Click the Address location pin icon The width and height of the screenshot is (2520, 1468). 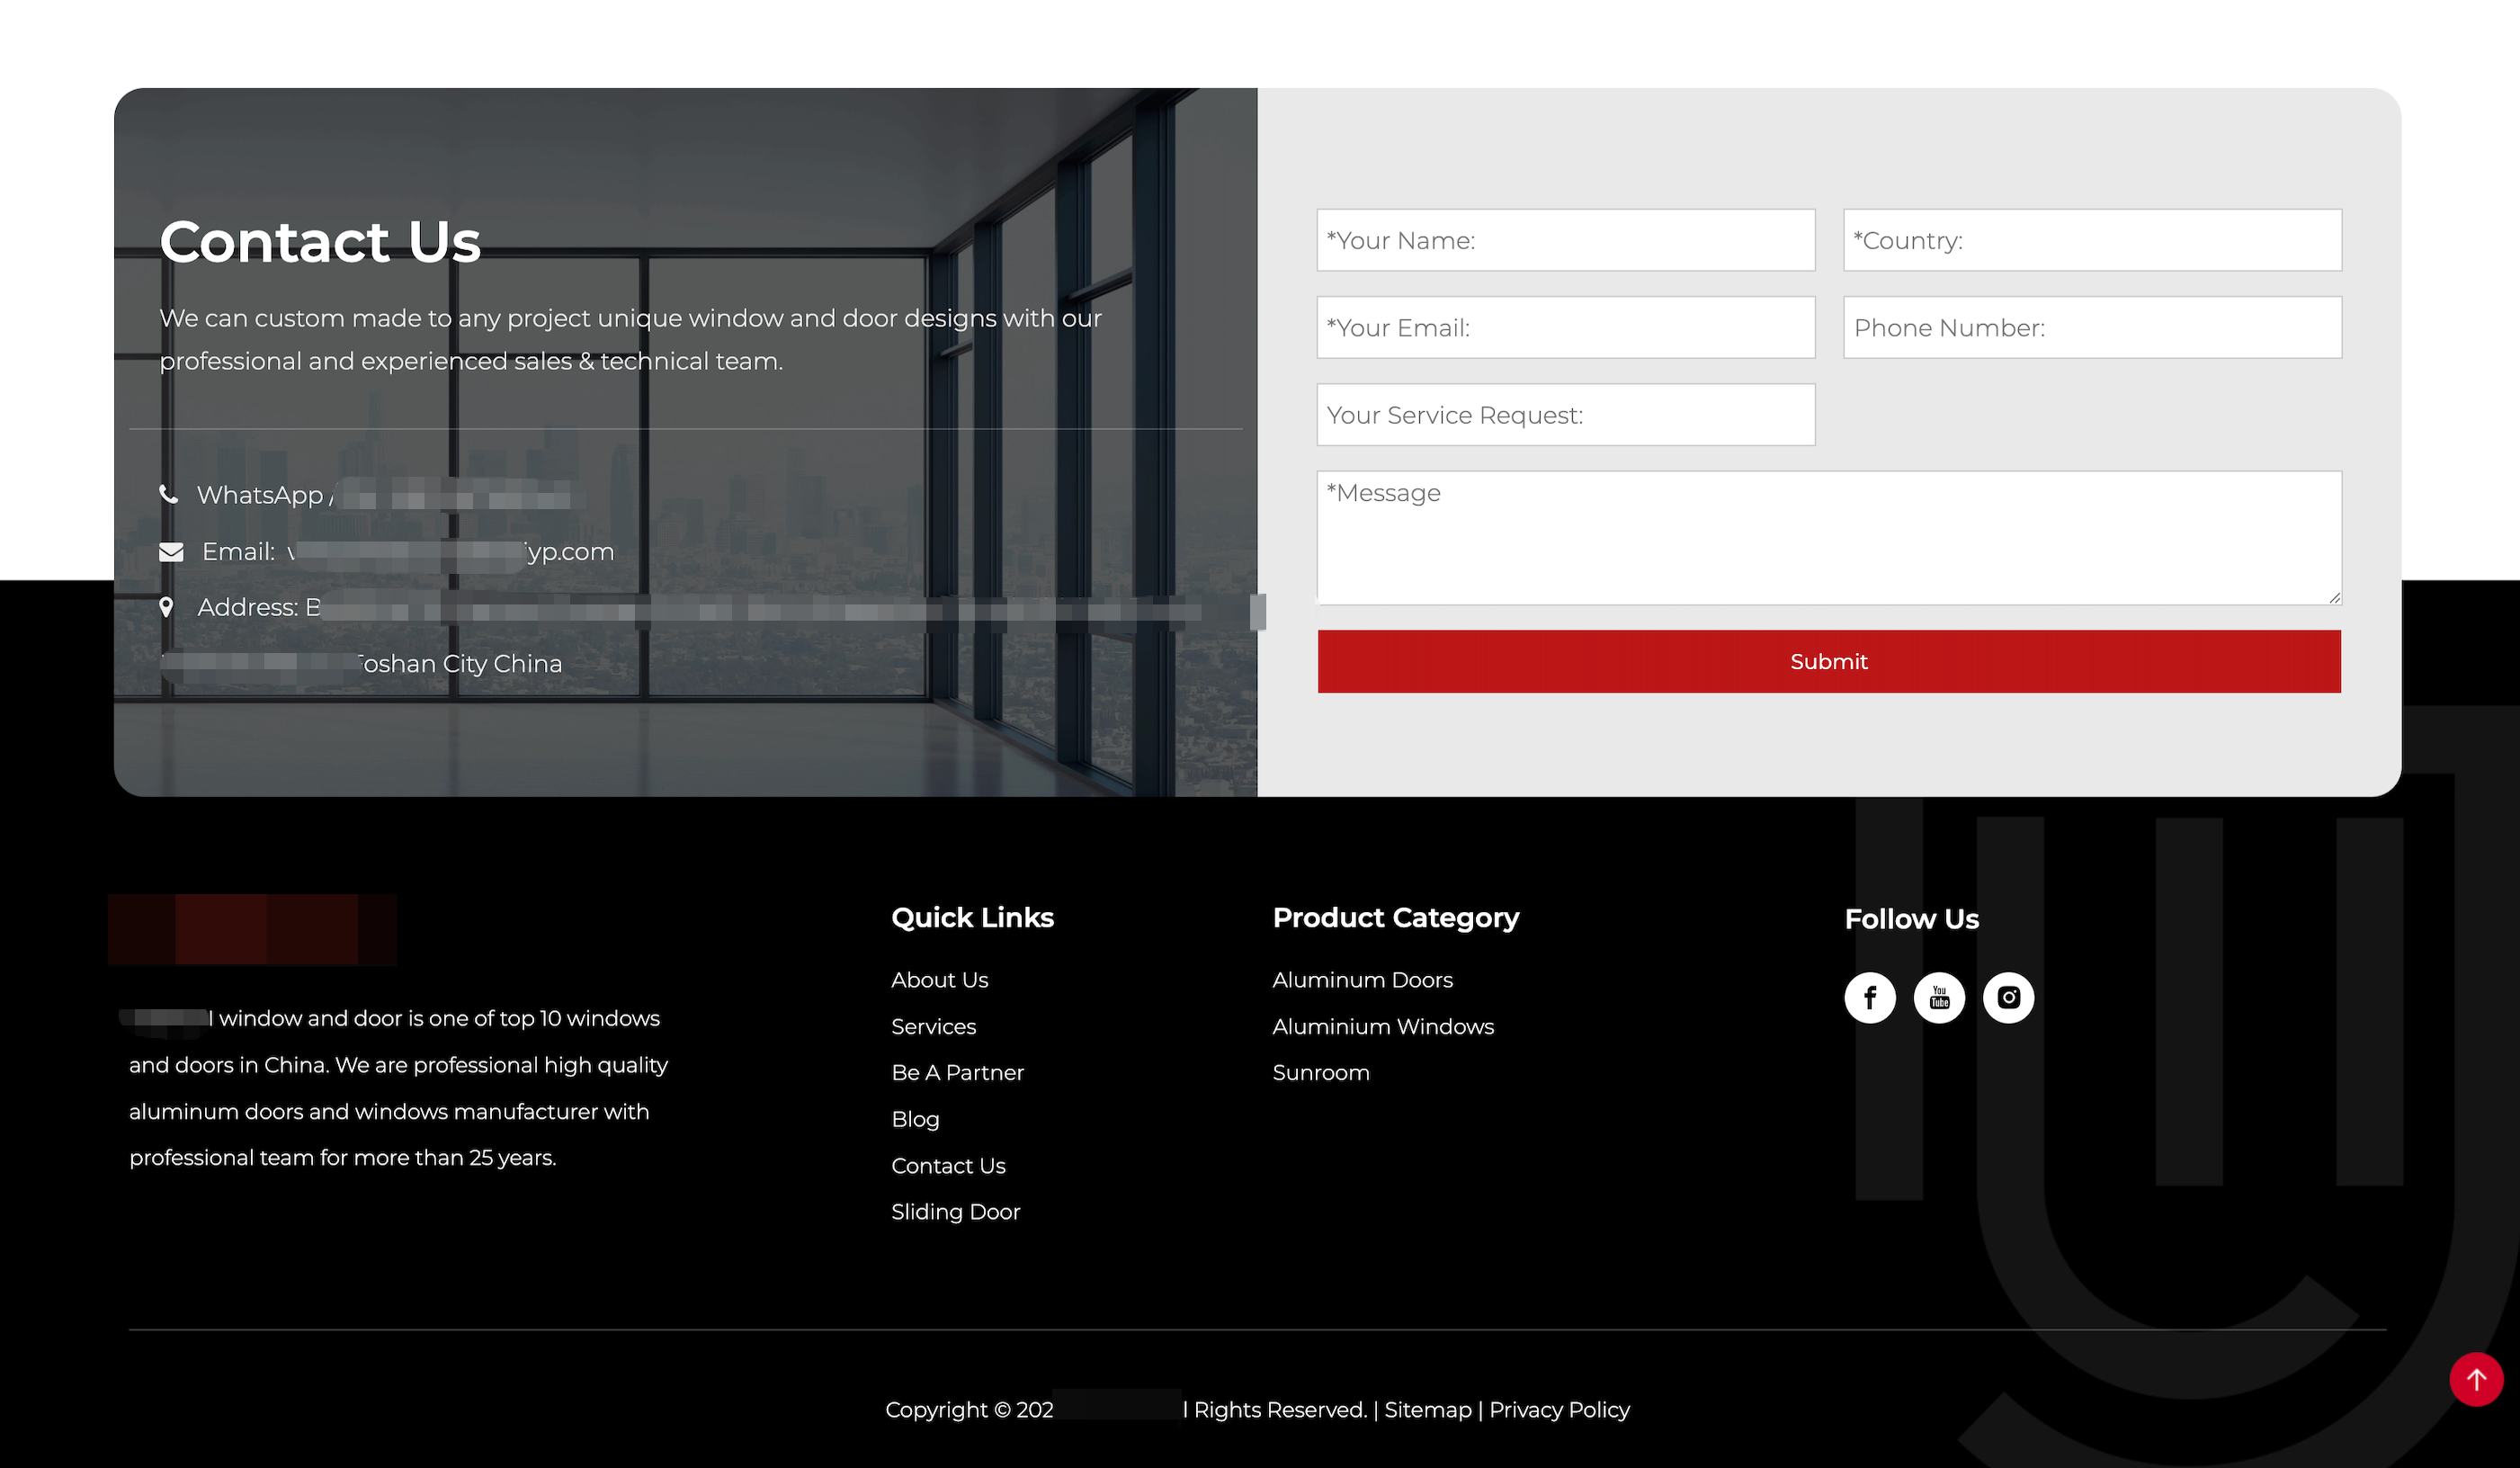[x=167, y=607]
